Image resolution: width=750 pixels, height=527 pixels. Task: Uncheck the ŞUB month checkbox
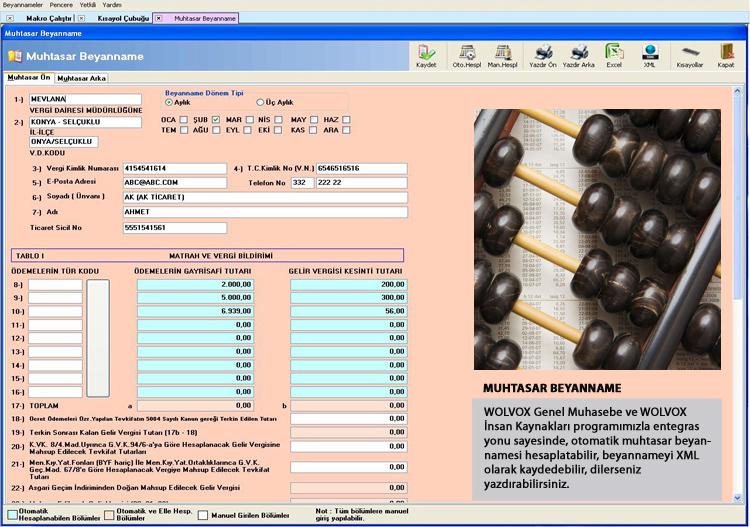point(216,120)
